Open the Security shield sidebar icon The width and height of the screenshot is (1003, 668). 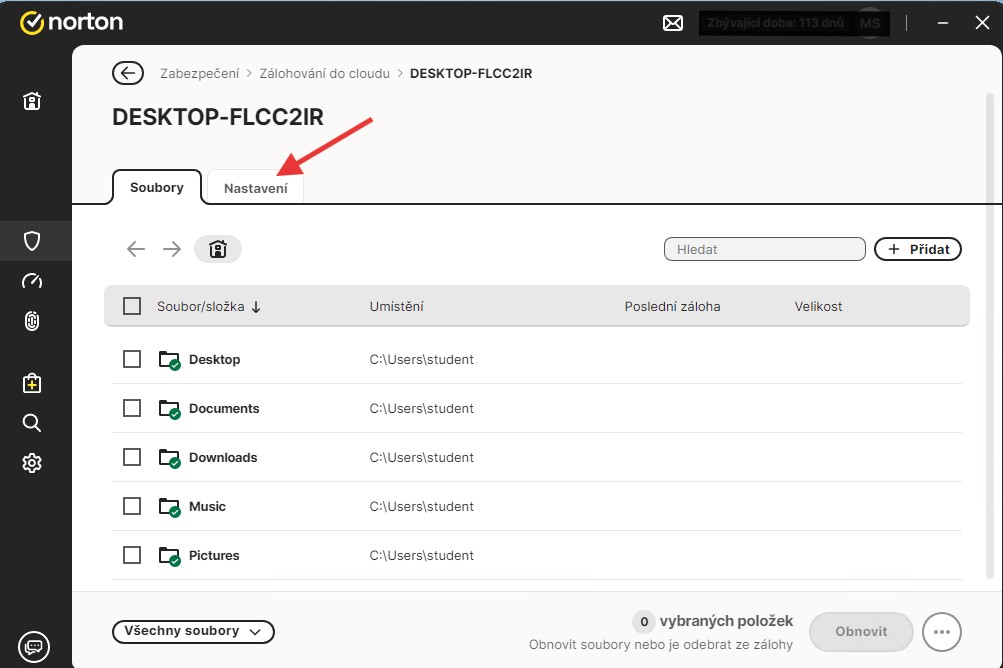(x=32, y=241)
